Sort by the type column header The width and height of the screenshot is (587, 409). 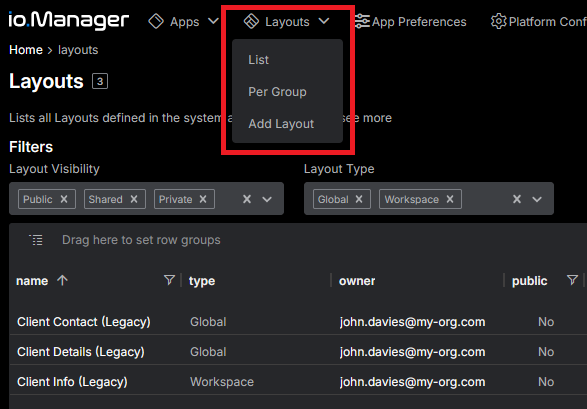(x=202, y=281)
